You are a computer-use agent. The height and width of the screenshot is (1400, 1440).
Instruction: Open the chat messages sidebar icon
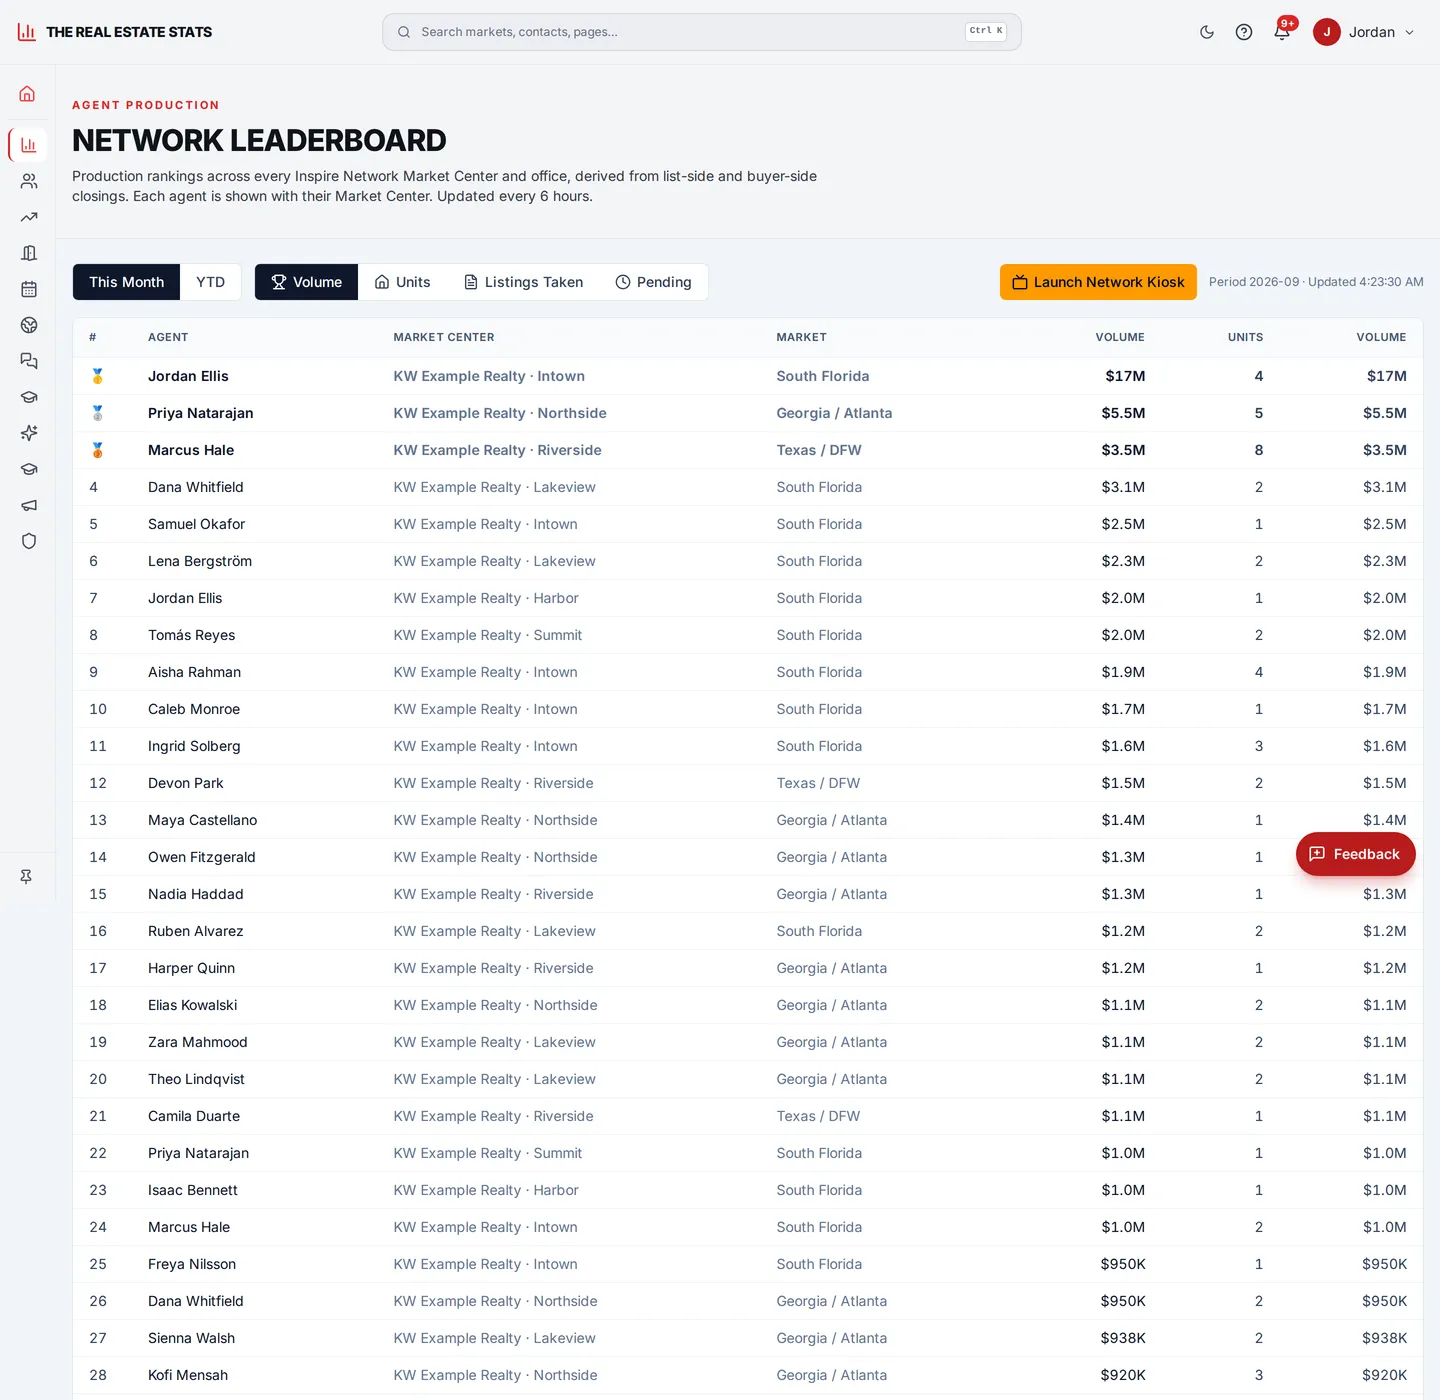pyautogui.click(x=28, y=361)
